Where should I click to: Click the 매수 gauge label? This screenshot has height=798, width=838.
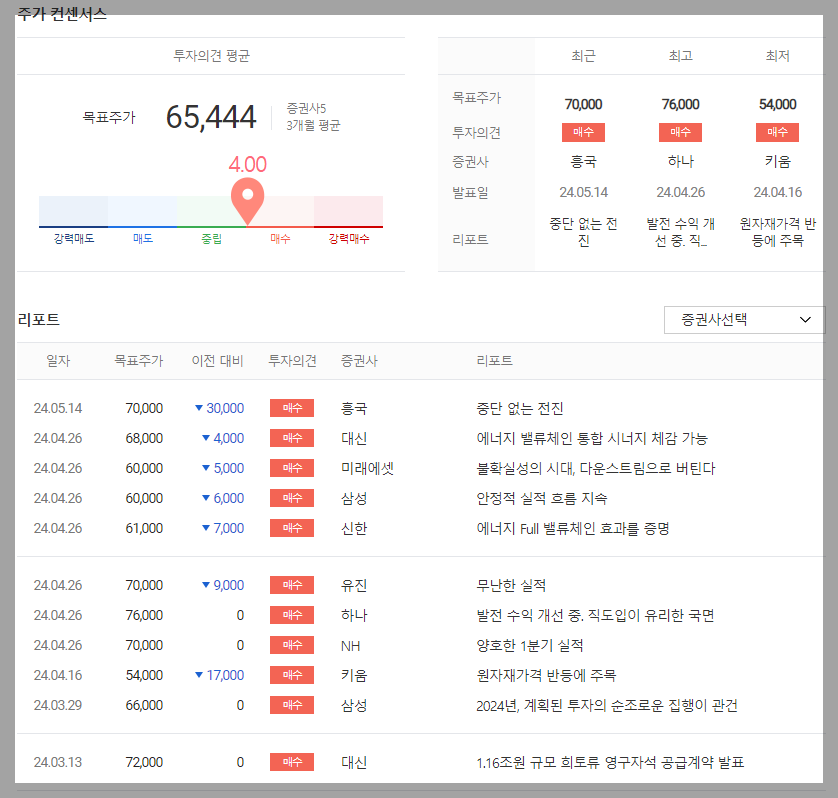[x=280, y=238]
